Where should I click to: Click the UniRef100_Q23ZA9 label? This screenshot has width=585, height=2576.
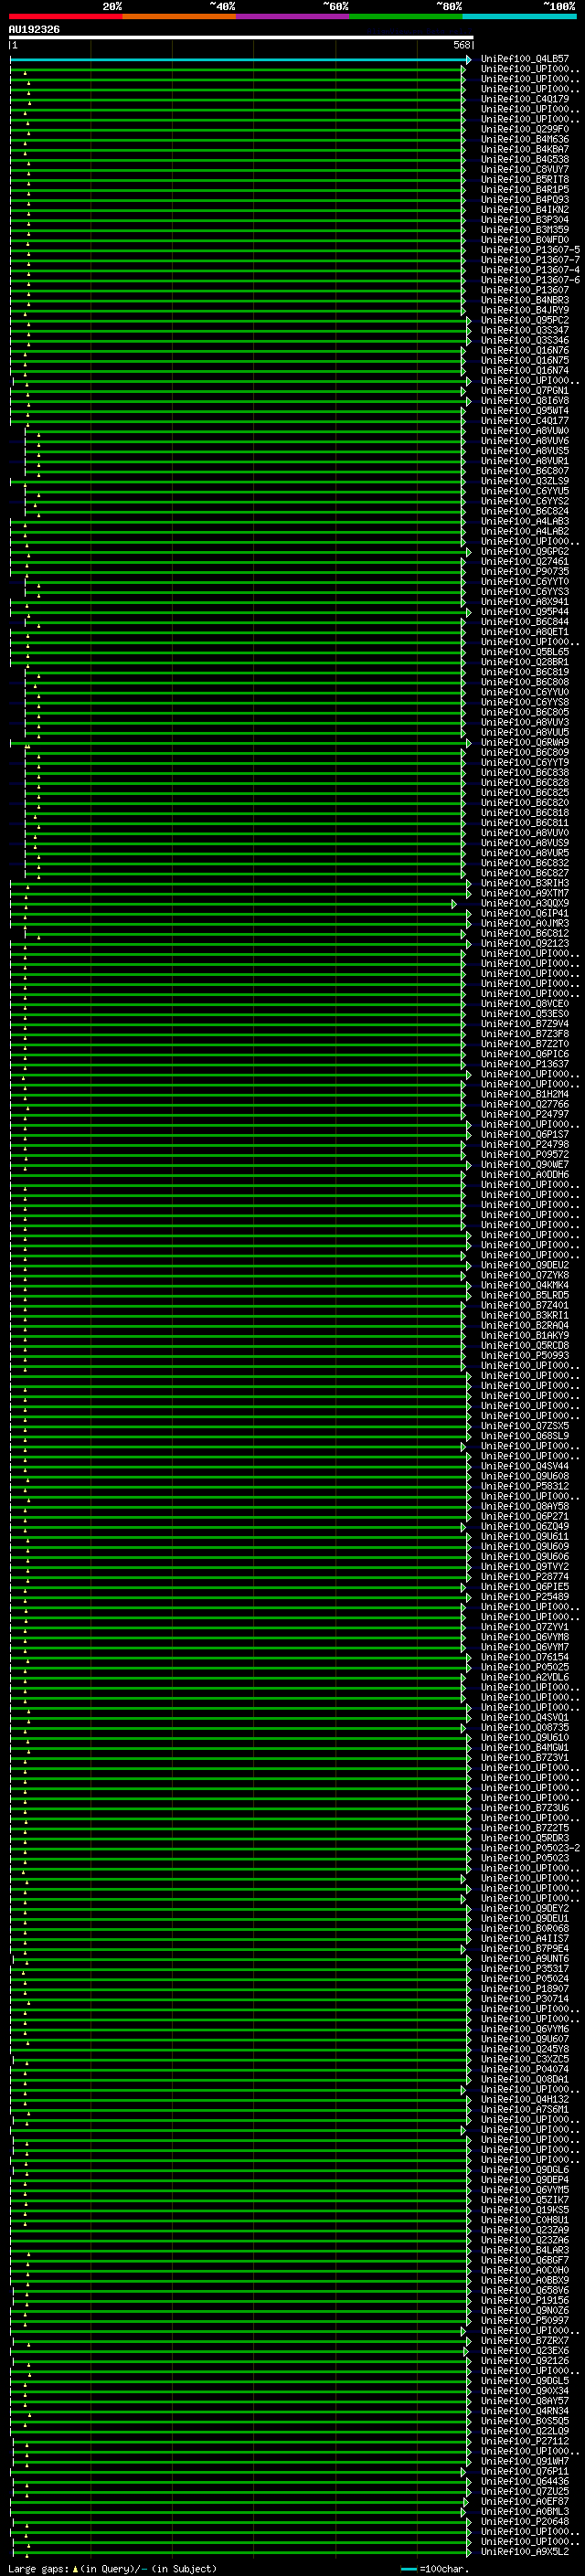pyautogui.click(x=525, y=2229)
